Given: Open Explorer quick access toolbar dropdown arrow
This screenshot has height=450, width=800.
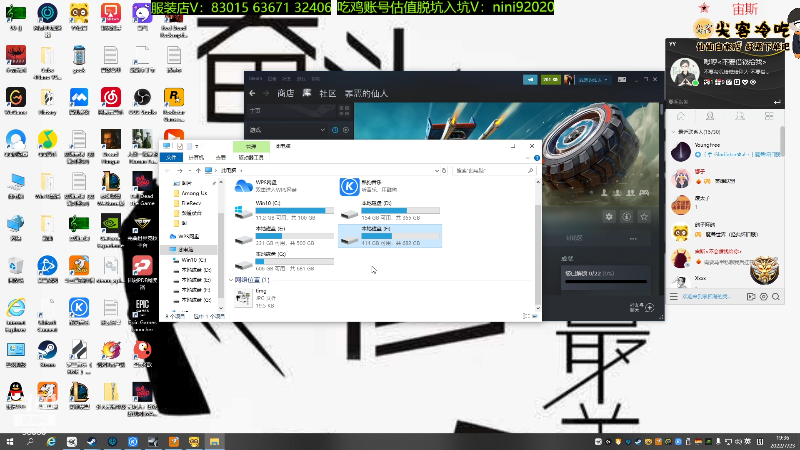Looking at the screenshot, I should (x=197, y=146).
